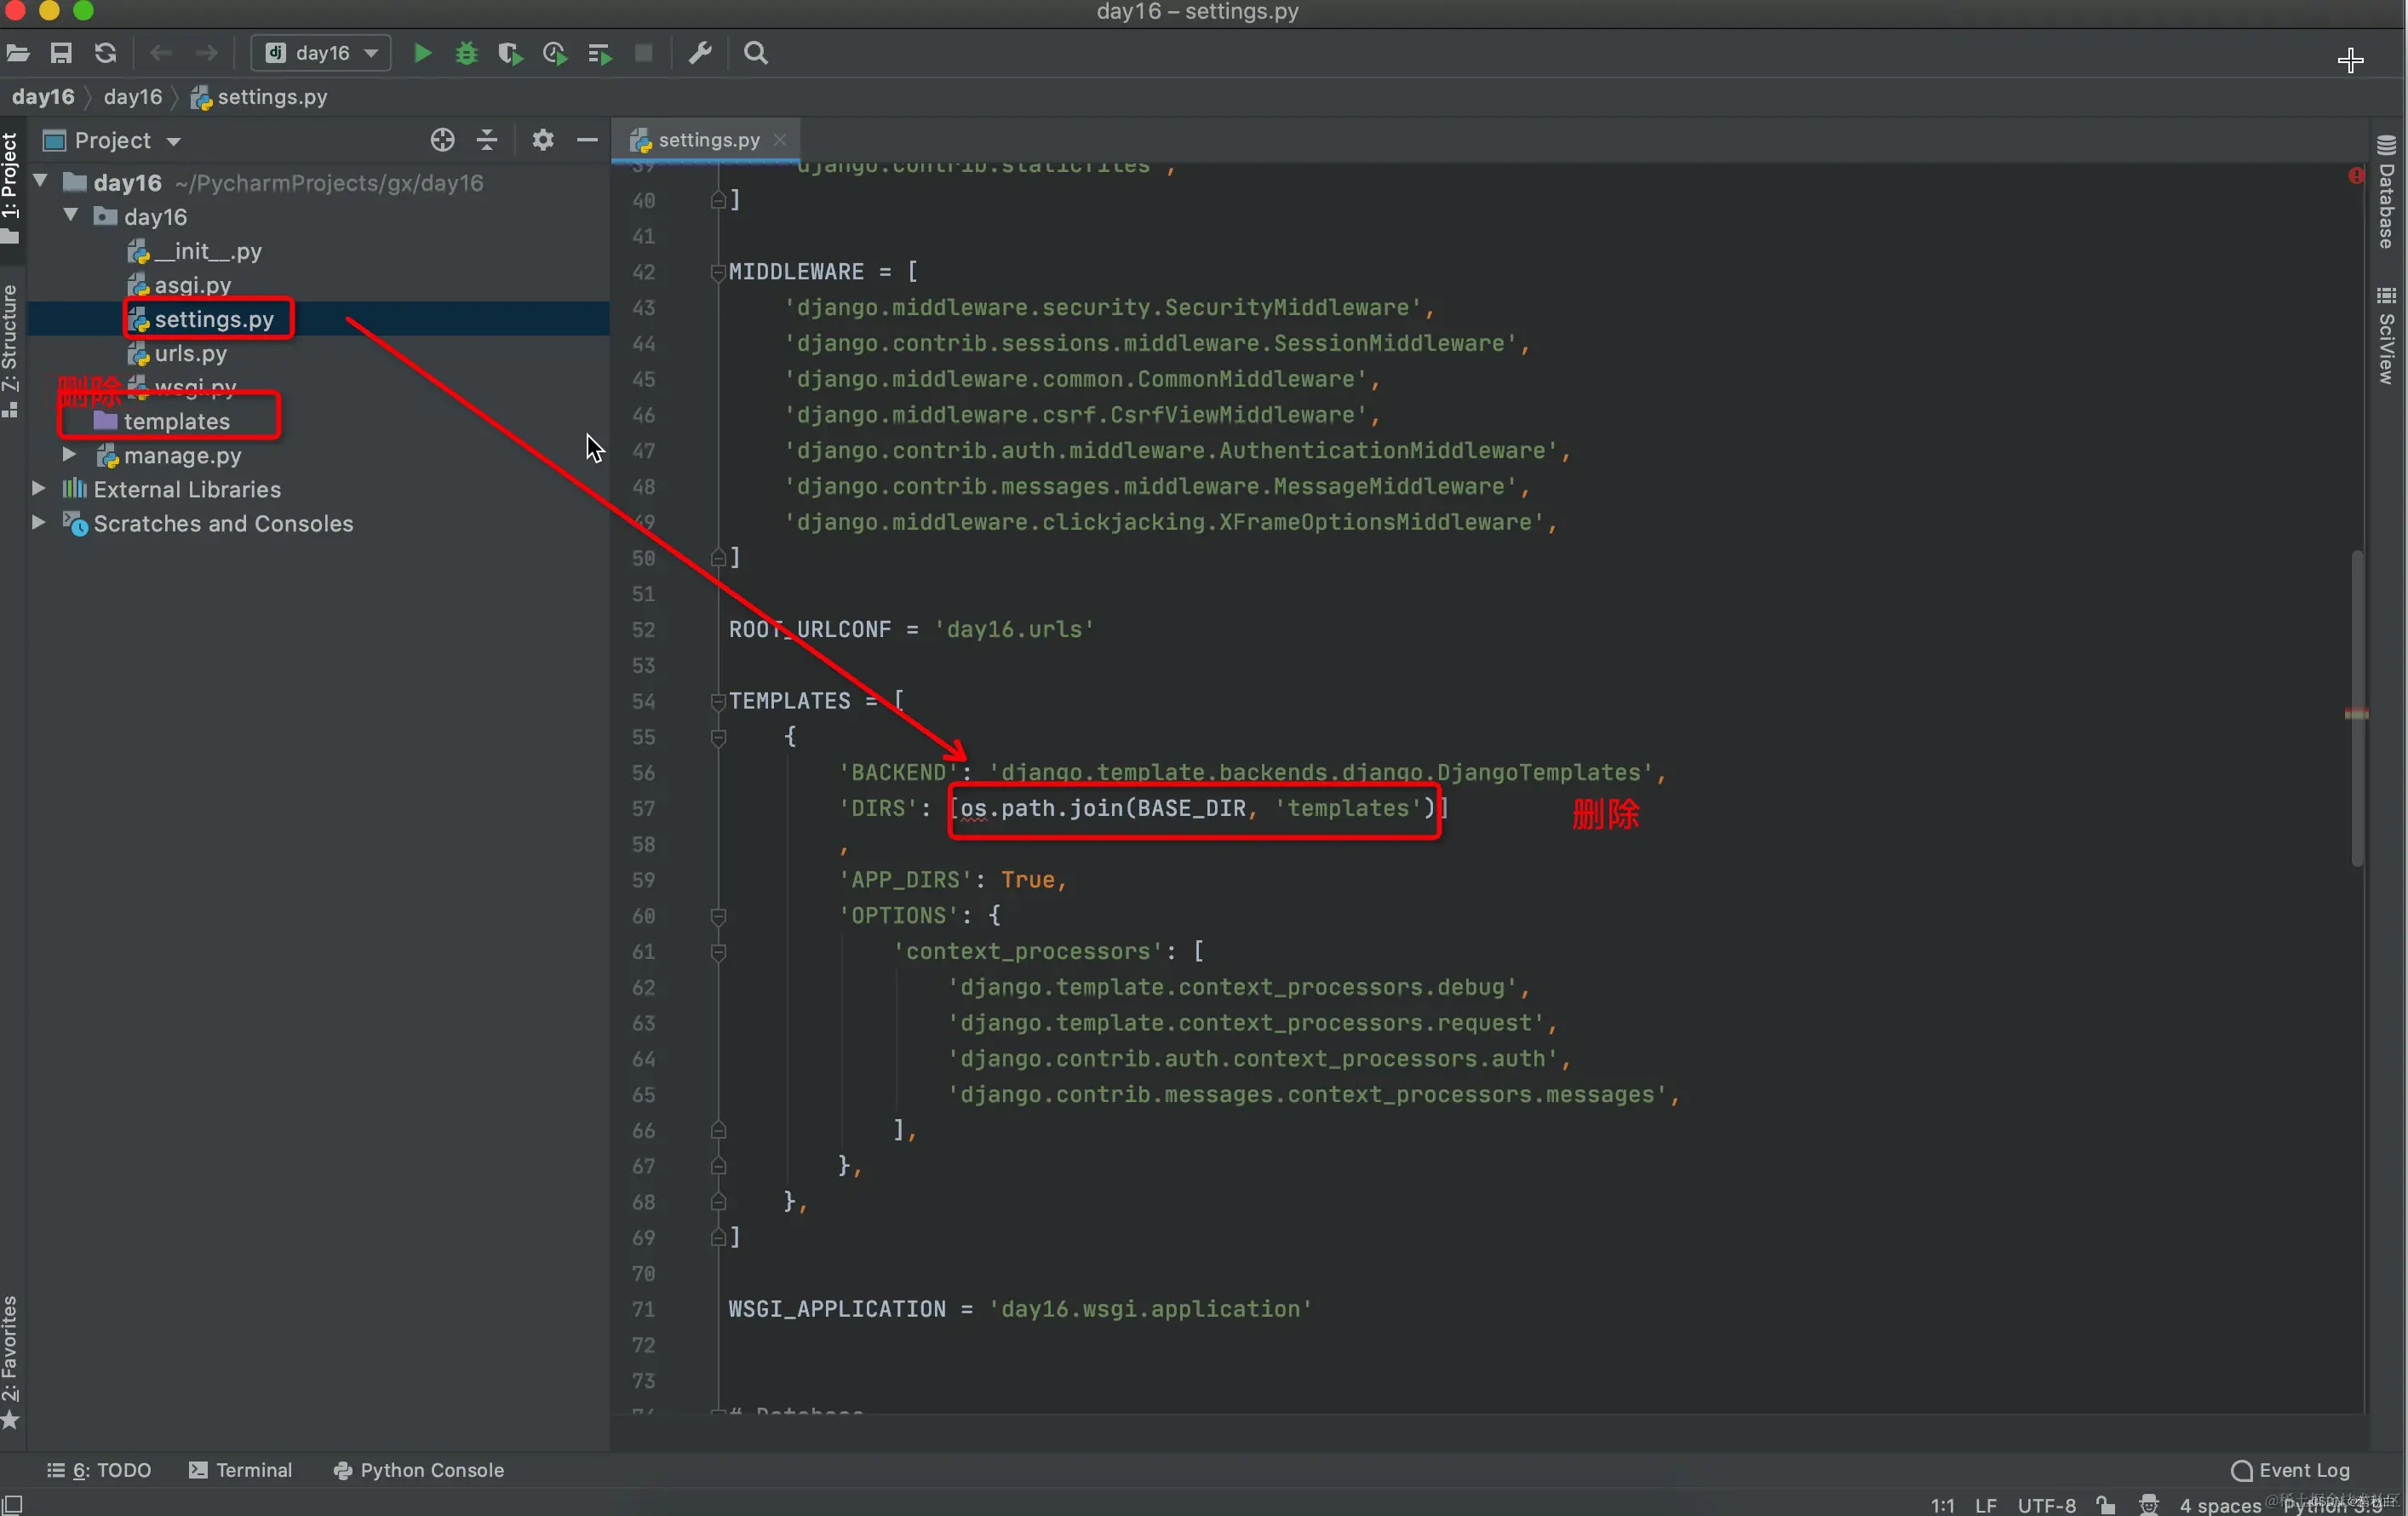This screenshot has width=2408, height=1516.
Task: Click the Search Everywhere magnifier icon
Action: pos(756,53)
